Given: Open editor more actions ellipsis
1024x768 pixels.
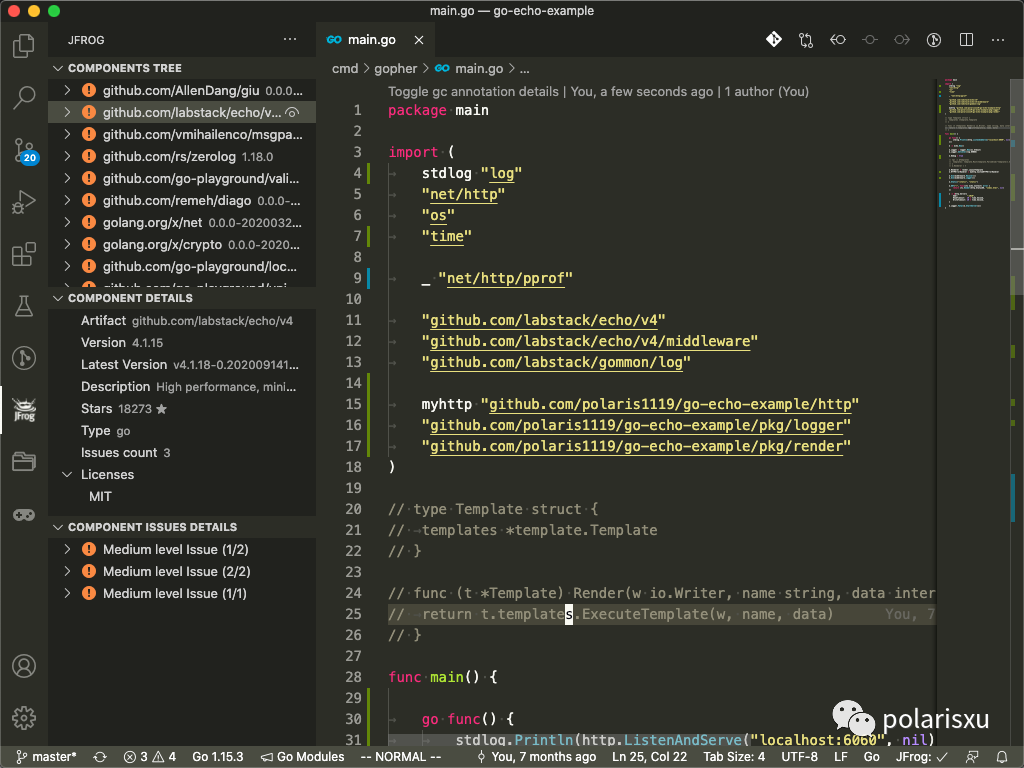Looking at the screenshot, I should pyautogui.click(x=998, y=40).
